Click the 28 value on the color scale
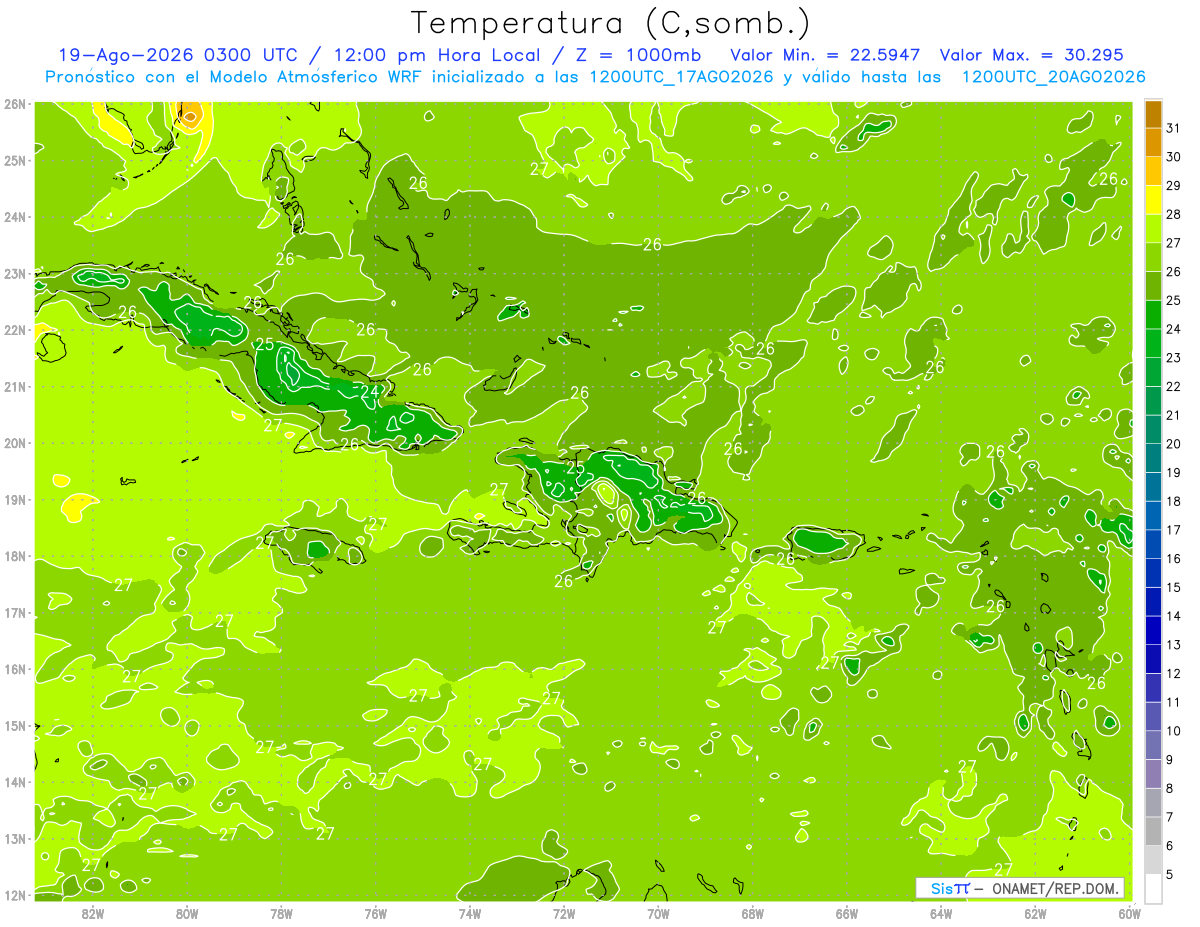Image resolution: width=1200 pixels, height=927 pixels. 1174,214
